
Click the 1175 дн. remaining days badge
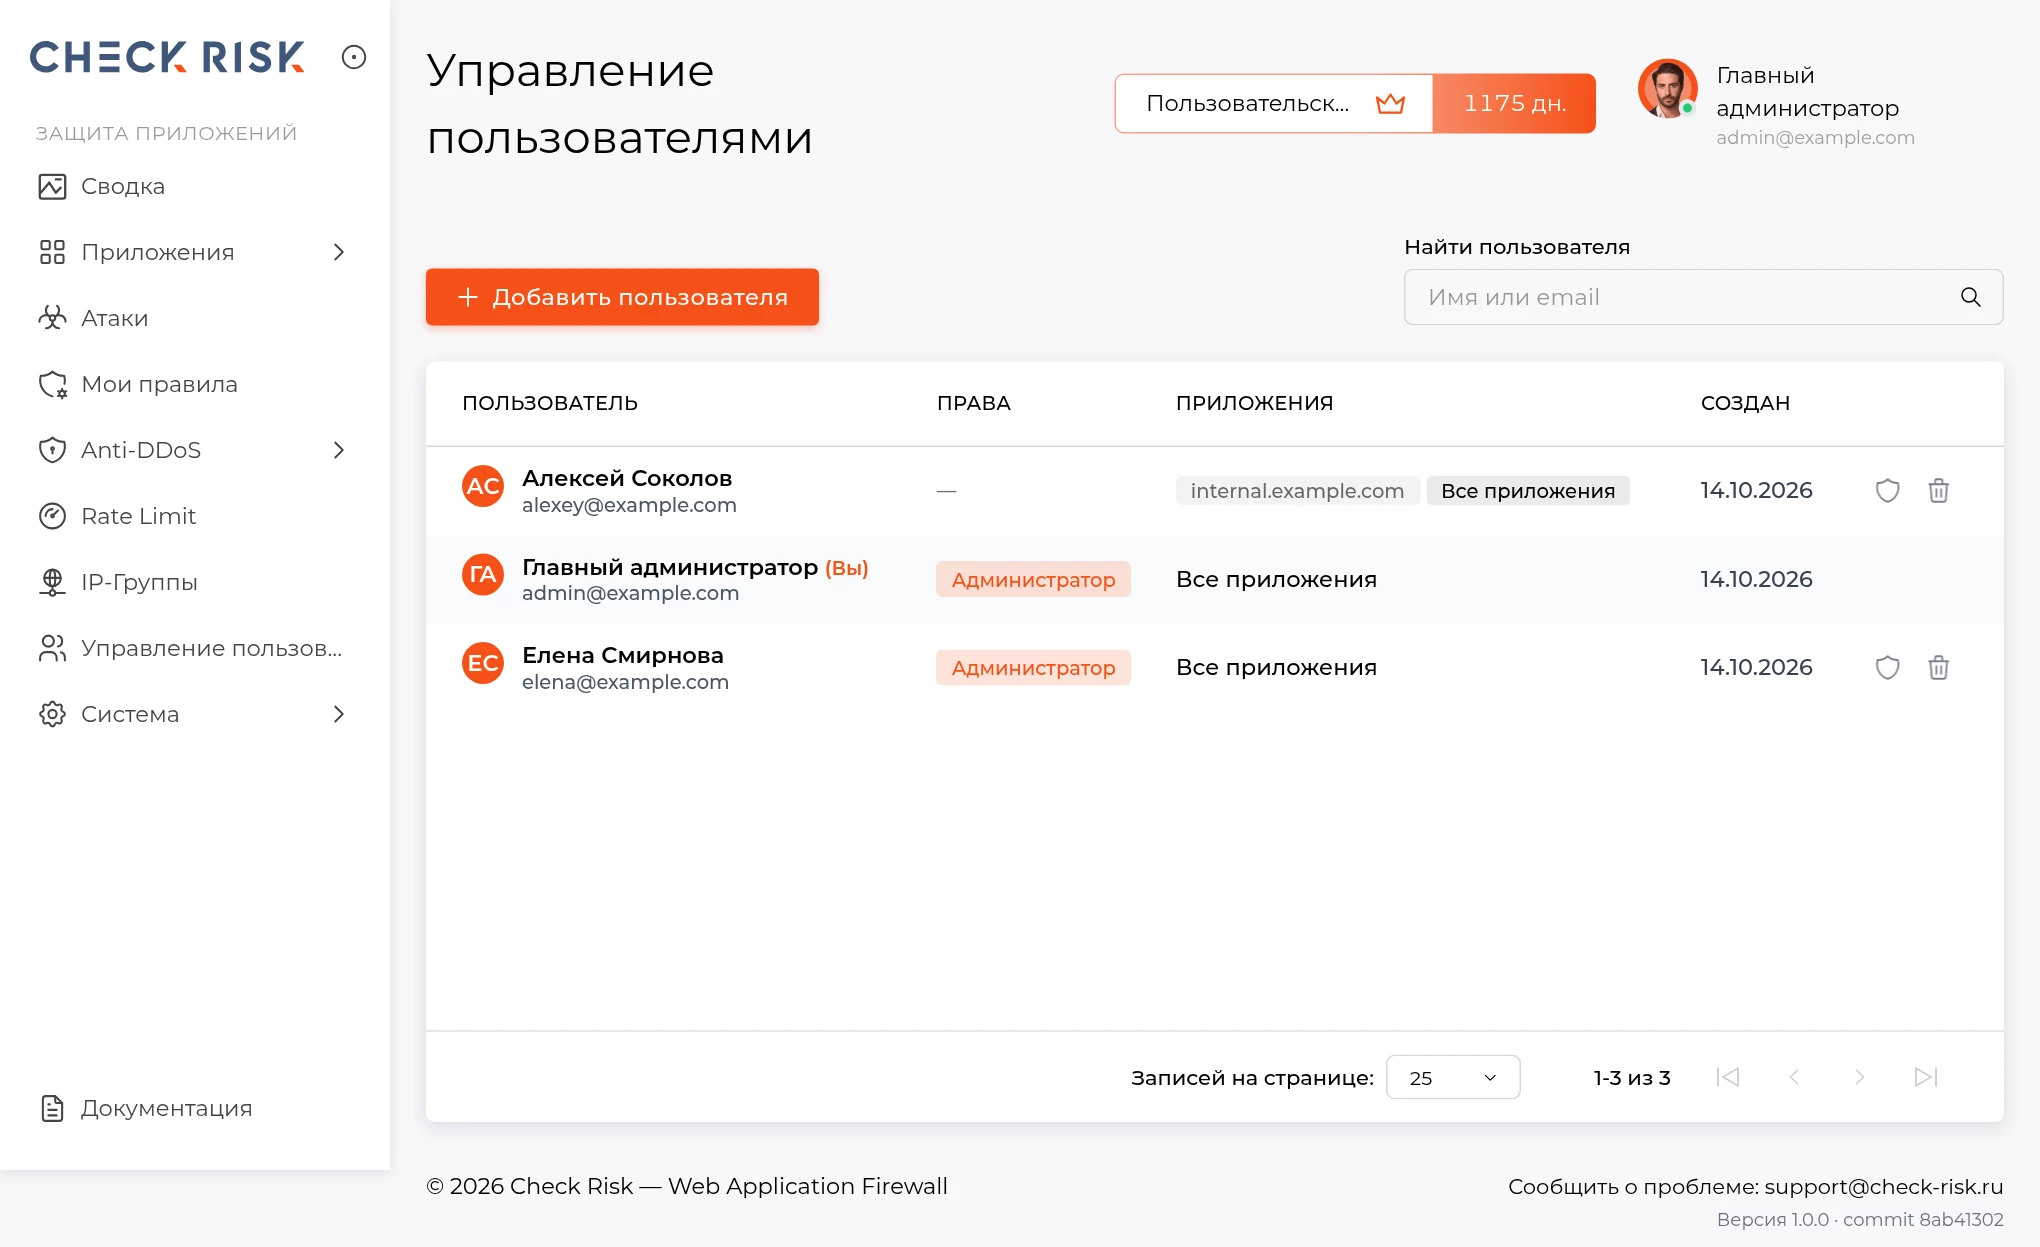click(x=1514, y=103)
